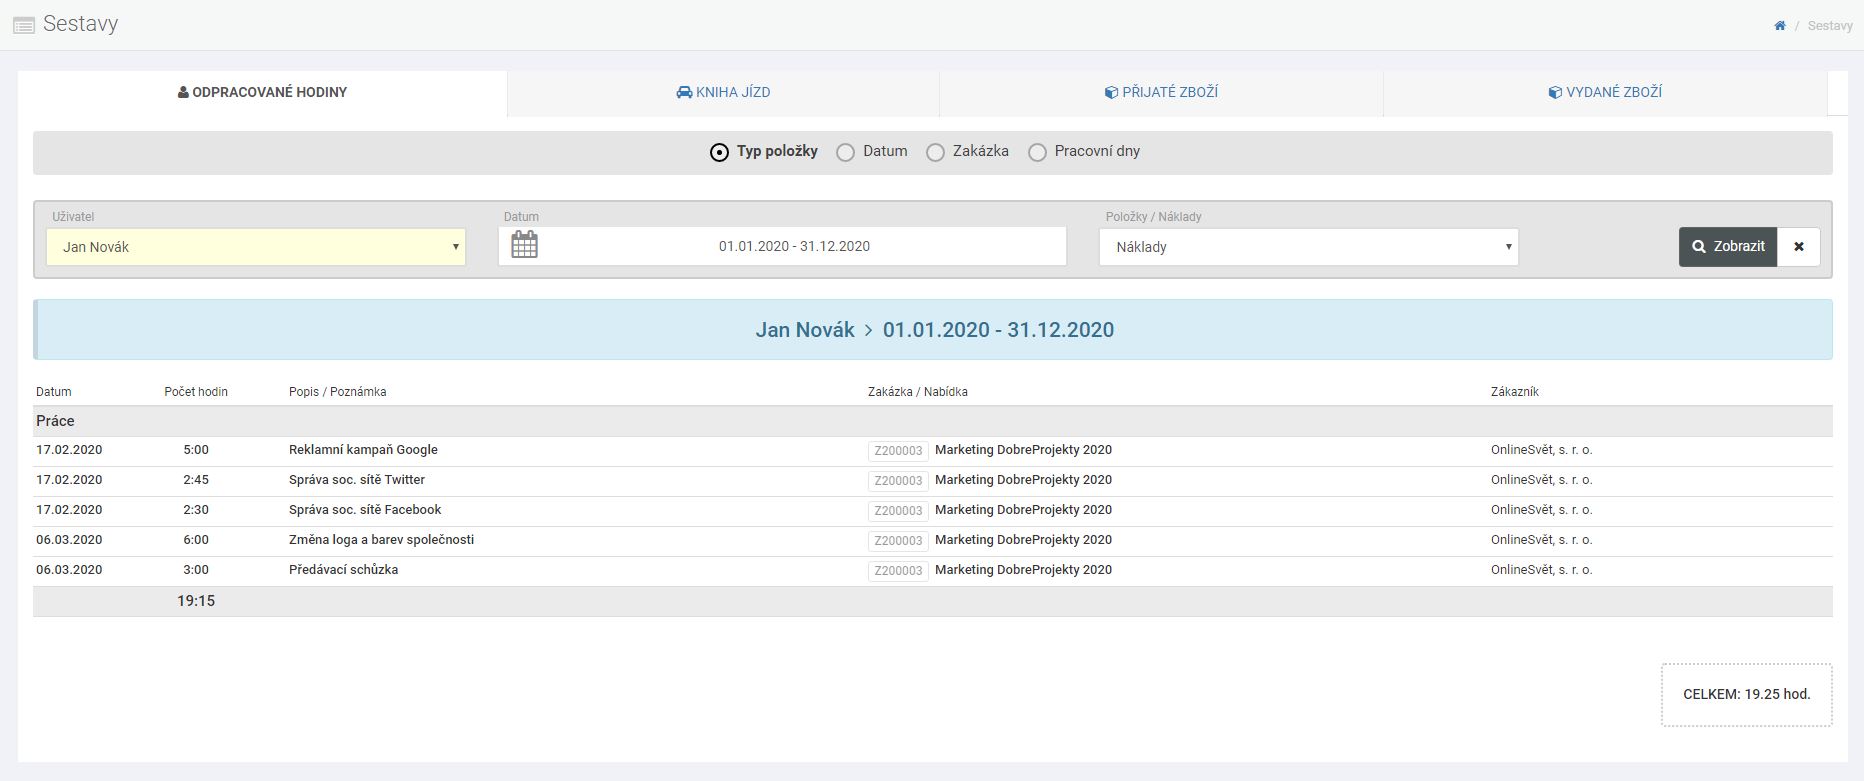Click the Zakázka / Nabídka column header
The height and width of the screenshot is (781, 1864).
[917, 392]
